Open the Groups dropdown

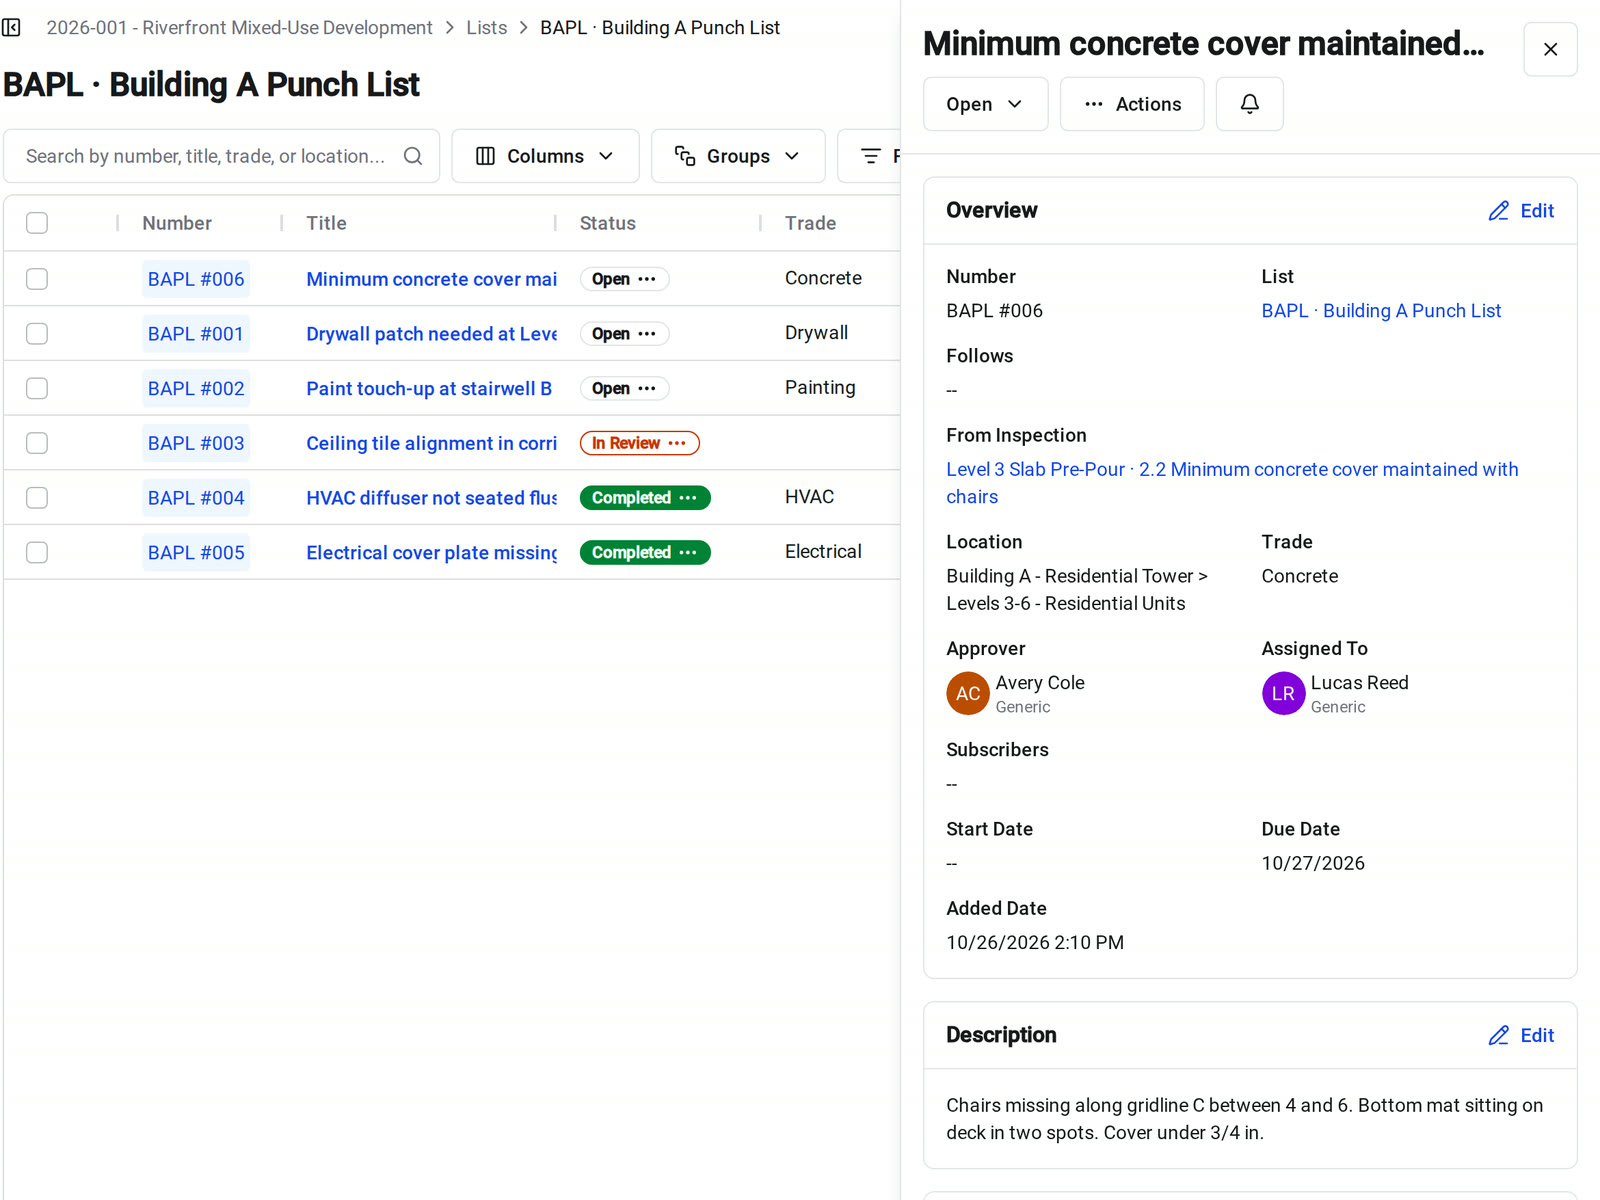738,156
